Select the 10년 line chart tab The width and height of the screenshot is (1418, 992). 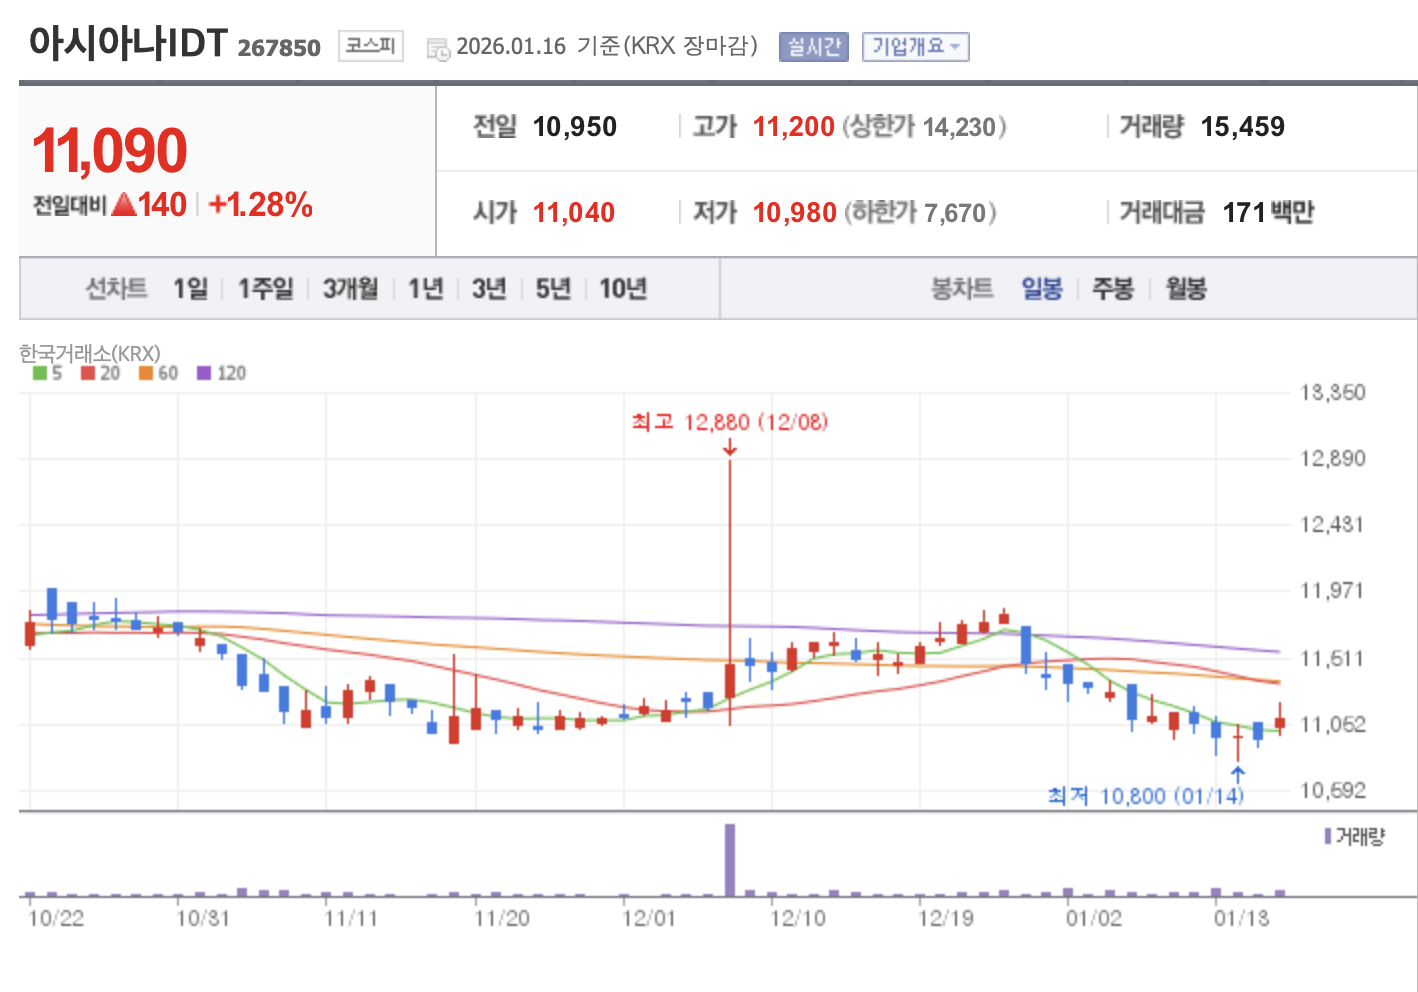point(623,289)
